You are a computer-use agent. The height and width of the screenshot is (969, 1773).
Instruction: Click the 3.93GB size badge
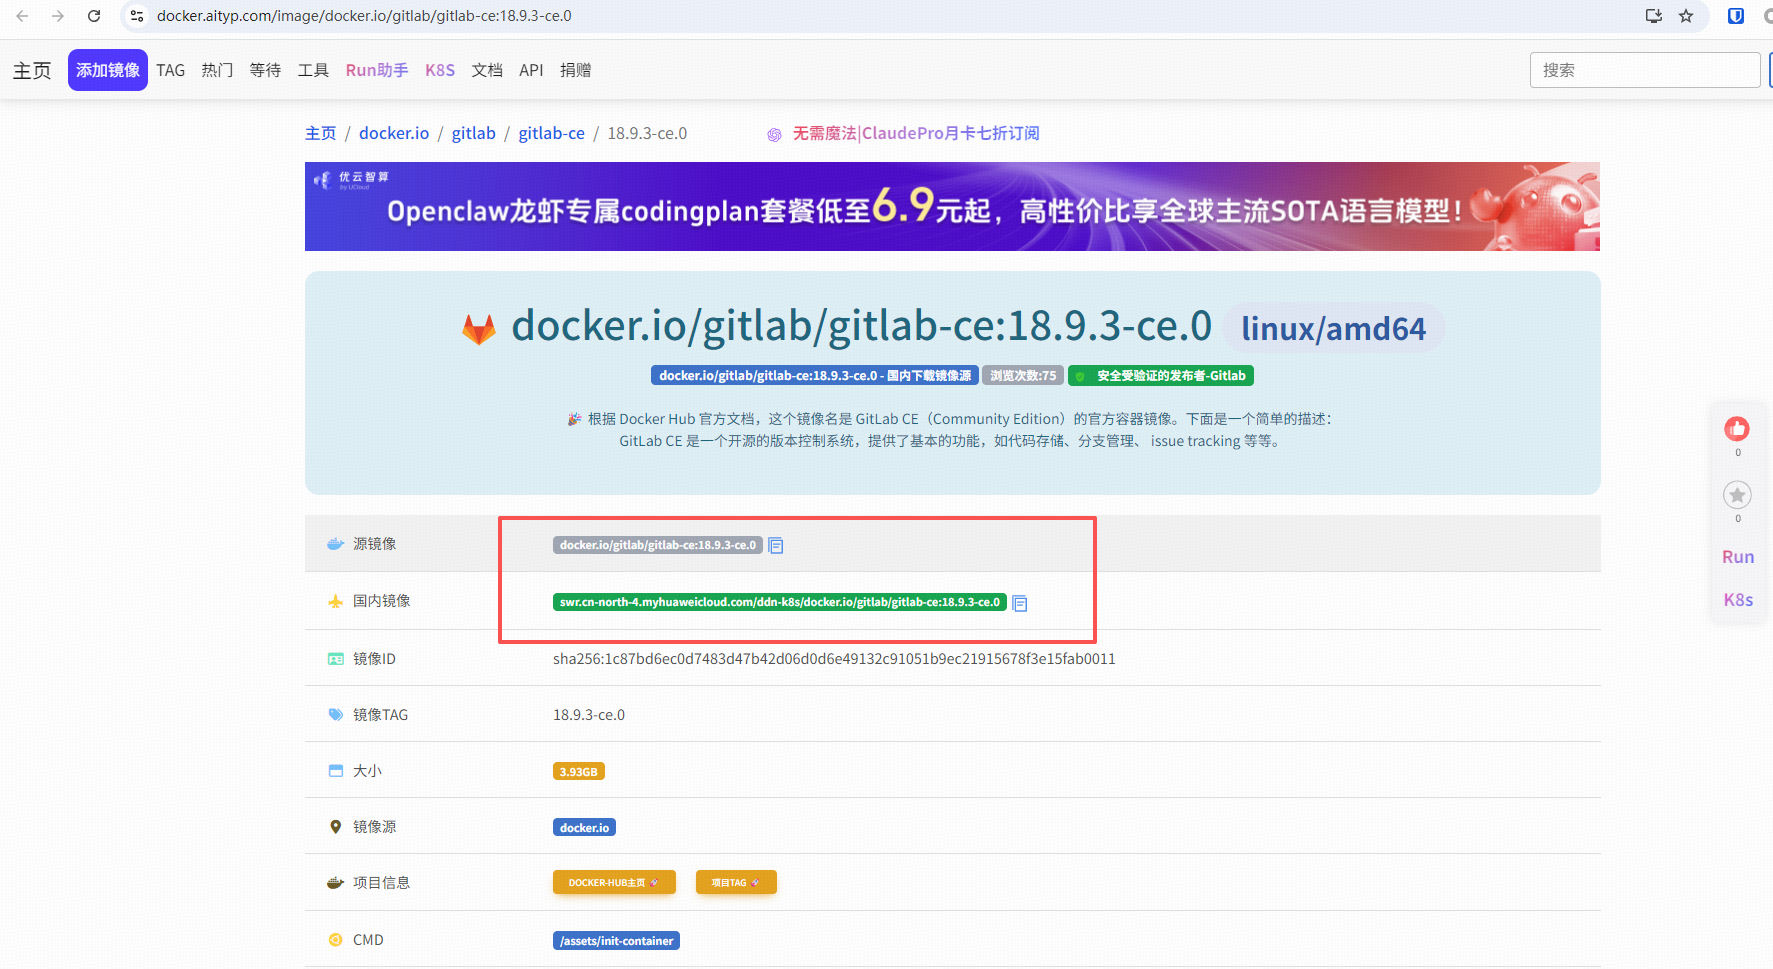coord(579,771)
